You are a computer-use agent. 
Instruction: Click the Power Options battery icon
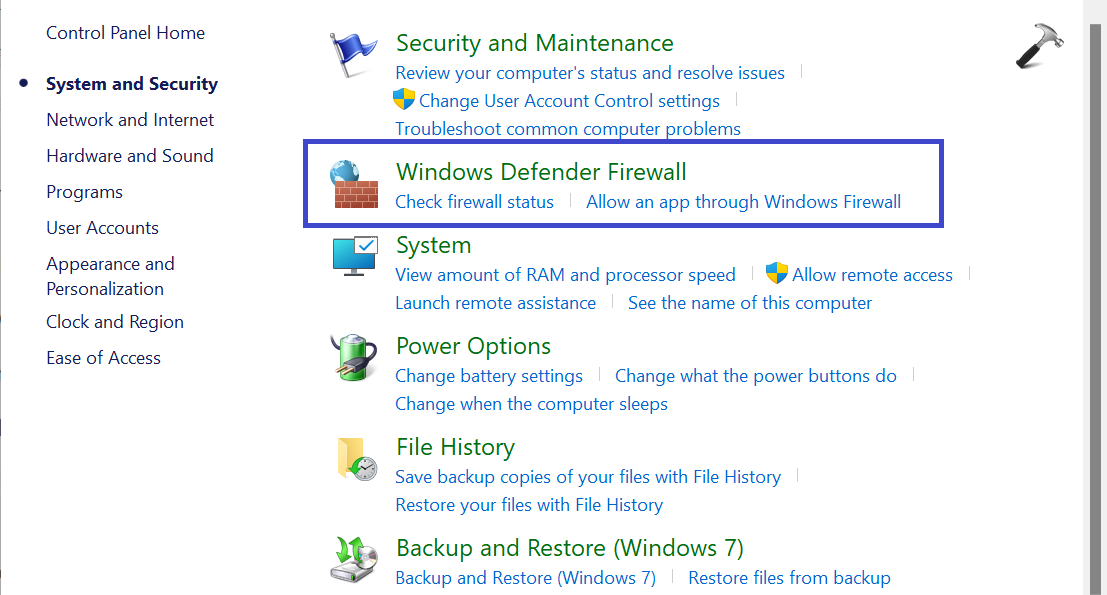[x=353, y=358]
